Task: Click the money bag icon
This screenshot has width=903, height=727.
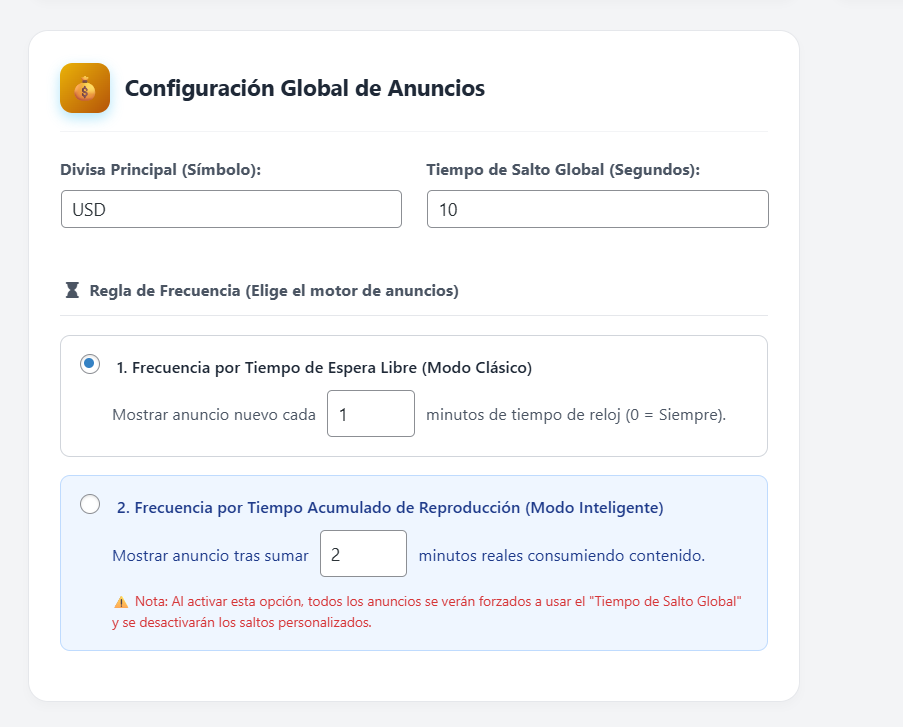Action: (x=85, y=89)
